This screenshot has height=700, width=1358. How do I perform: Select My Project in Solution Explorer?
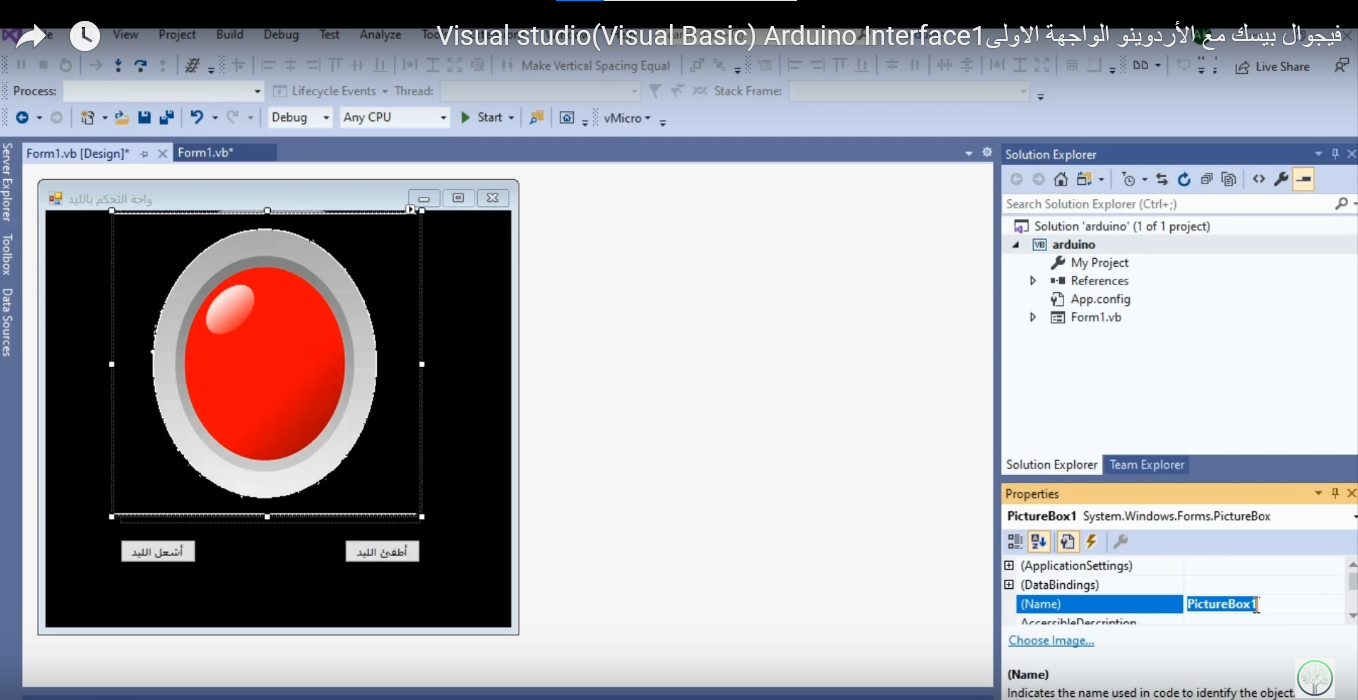[x=1099, y=263]
